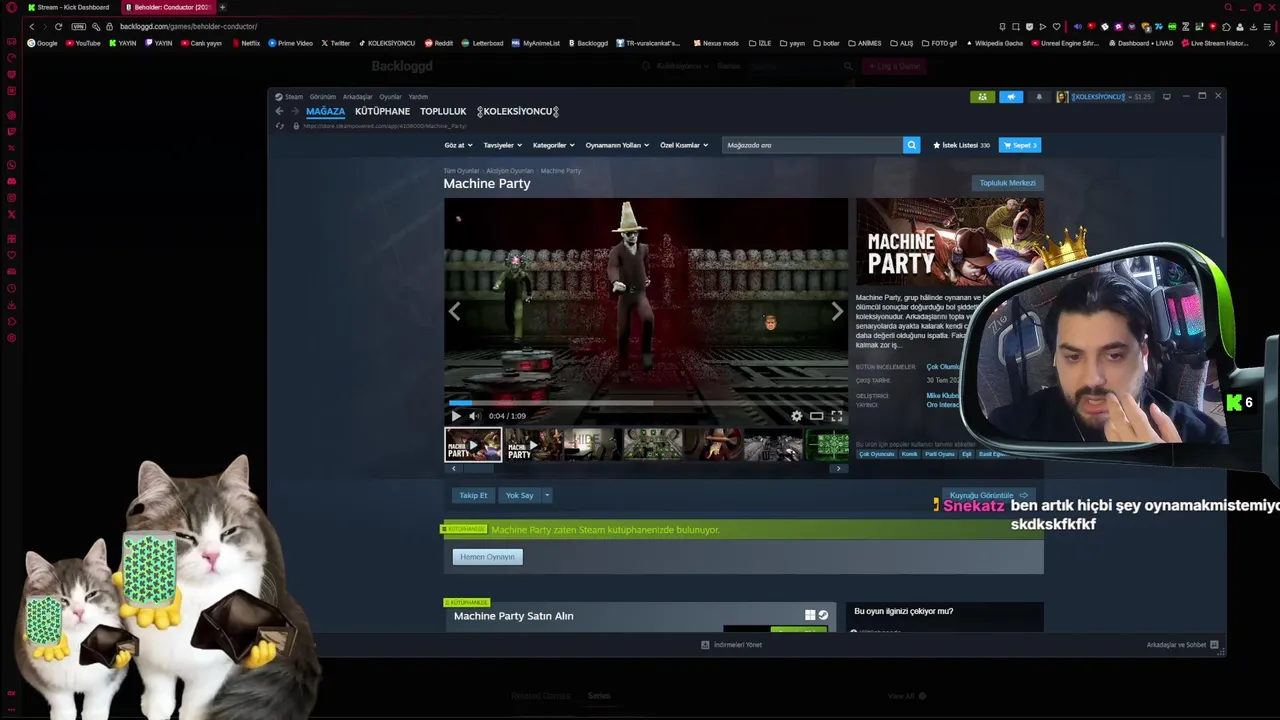Open Oynamanın Yolları dropdown
The width and height of the screenshot is (1280, 720).
(617, 145)
